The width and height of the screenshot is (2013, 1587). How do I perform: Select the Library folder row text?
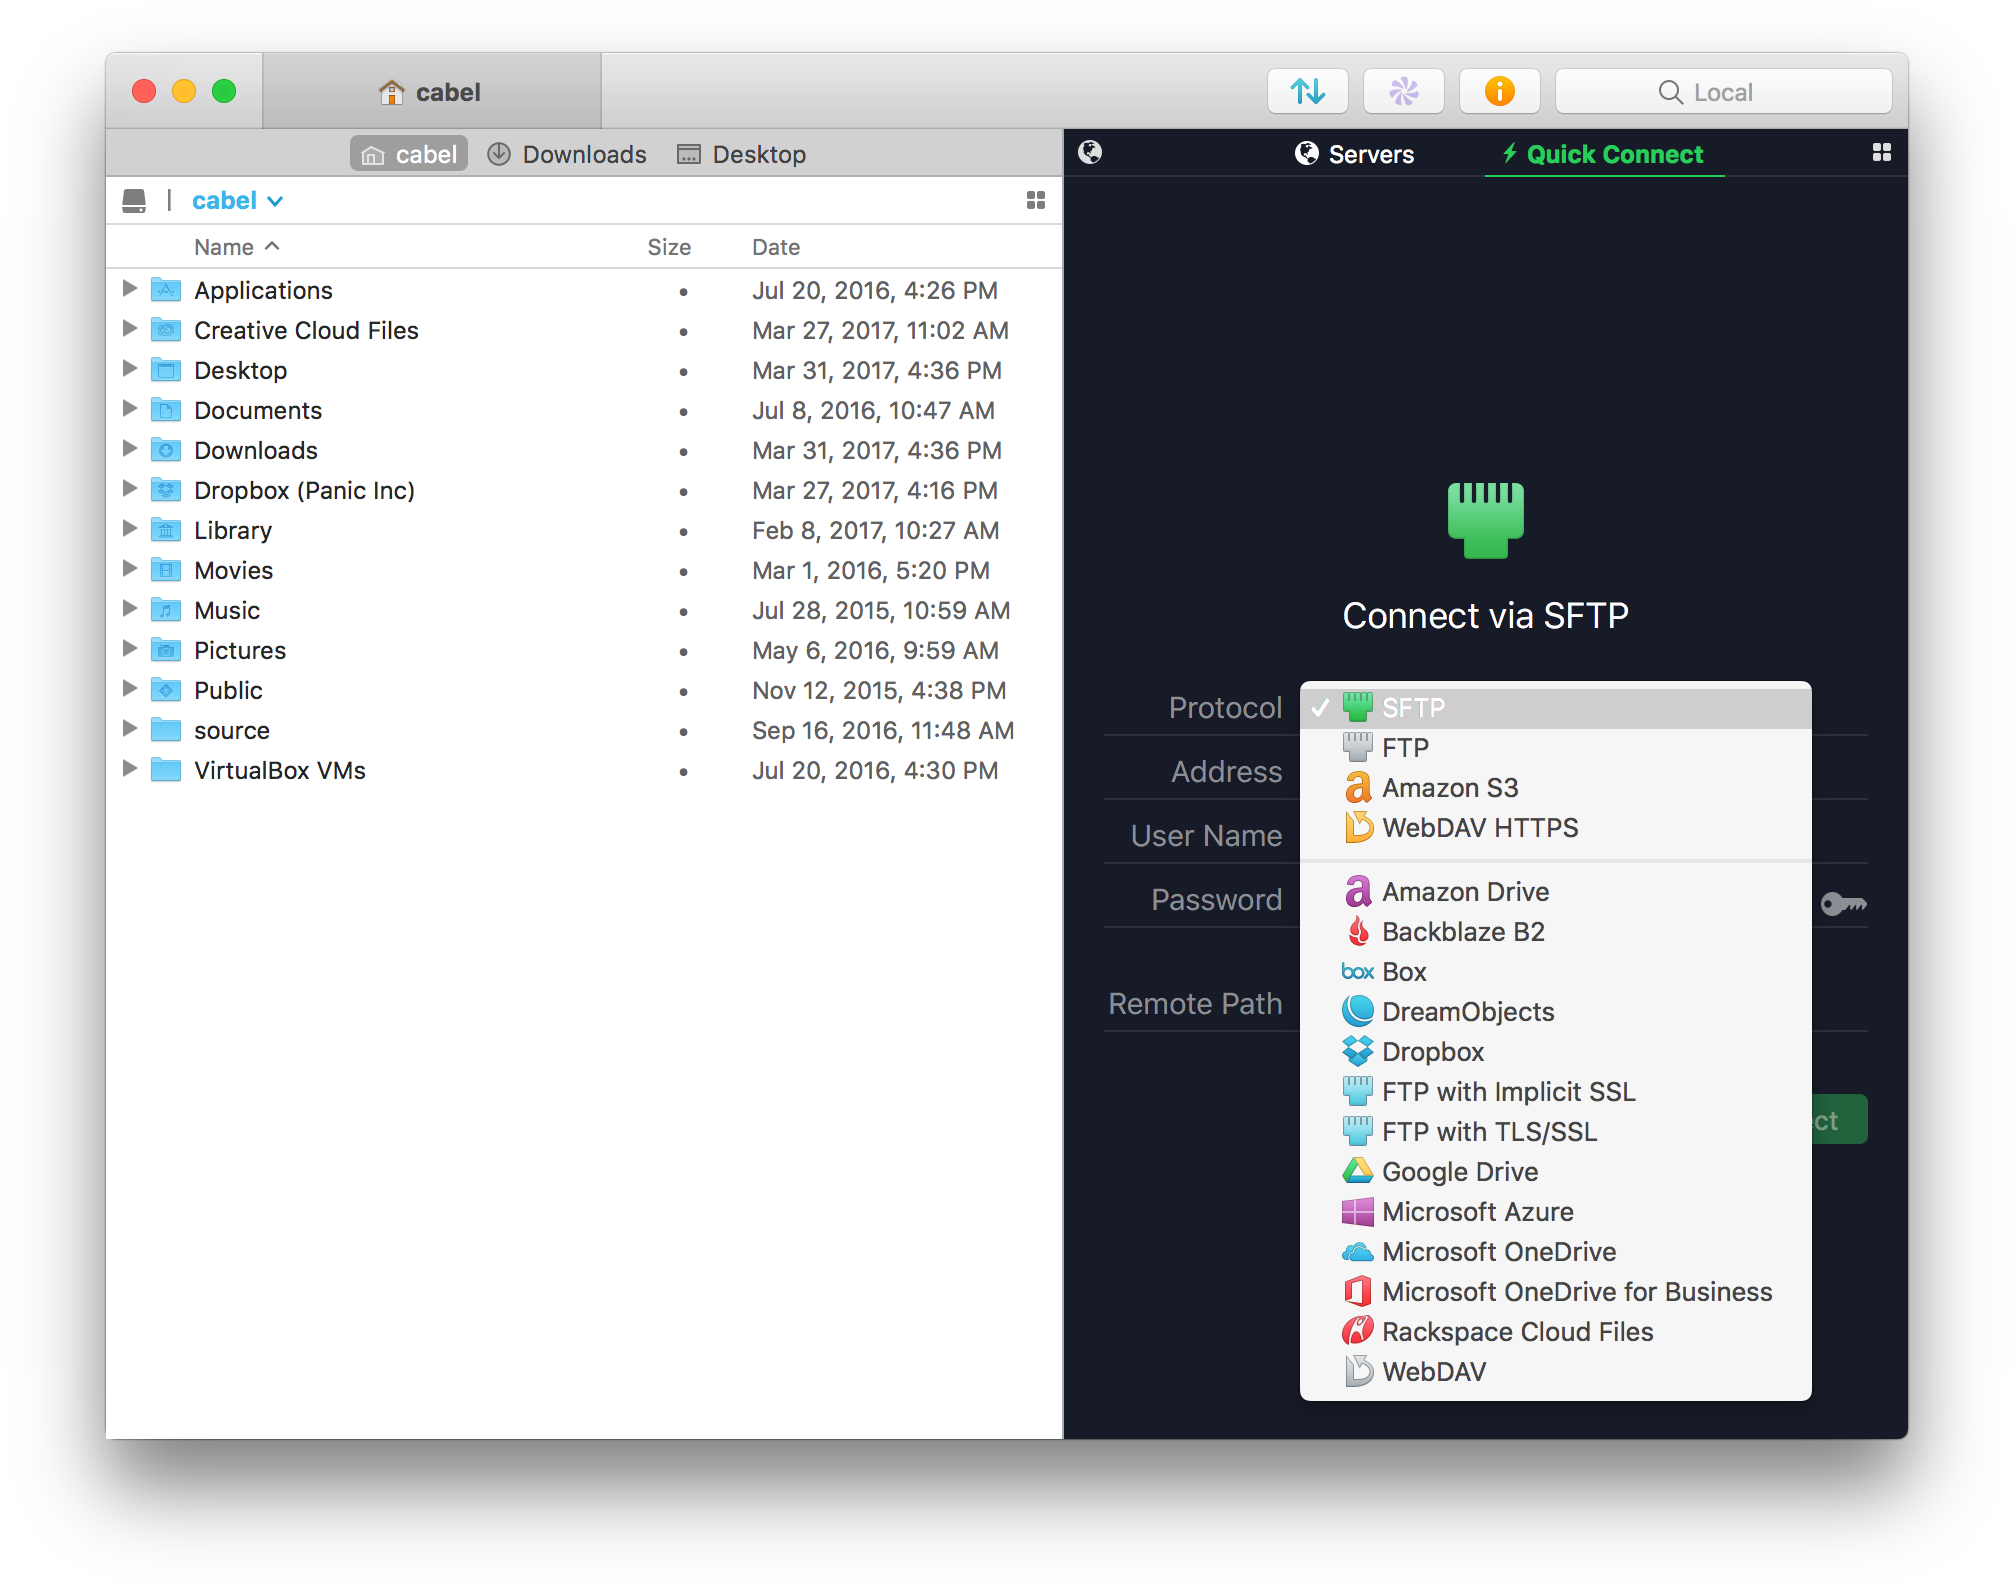pos(233,530)
